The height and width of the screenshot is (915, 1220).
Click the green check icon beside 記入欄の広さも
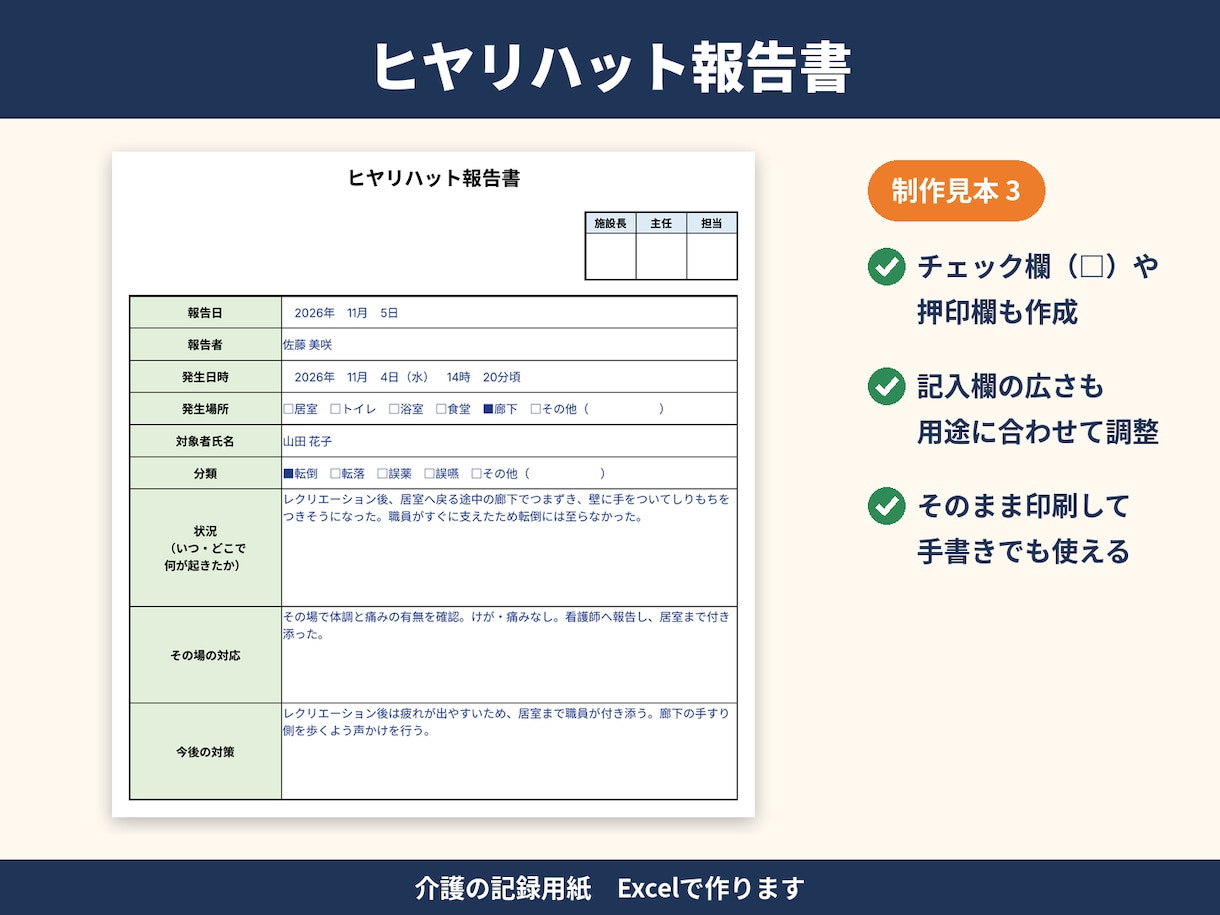pos(886,386)
